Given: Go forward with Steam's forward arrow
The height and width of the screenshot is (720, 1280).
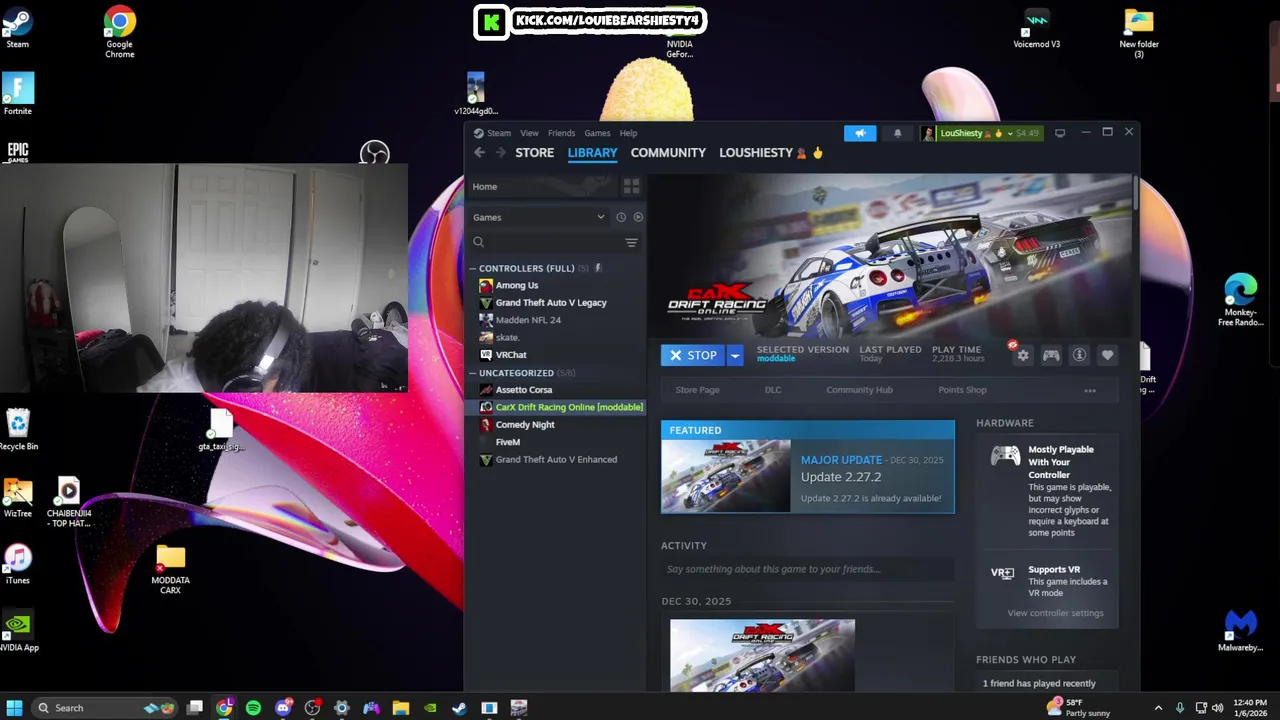Looking at the screenshot, I should coord(500,153).
